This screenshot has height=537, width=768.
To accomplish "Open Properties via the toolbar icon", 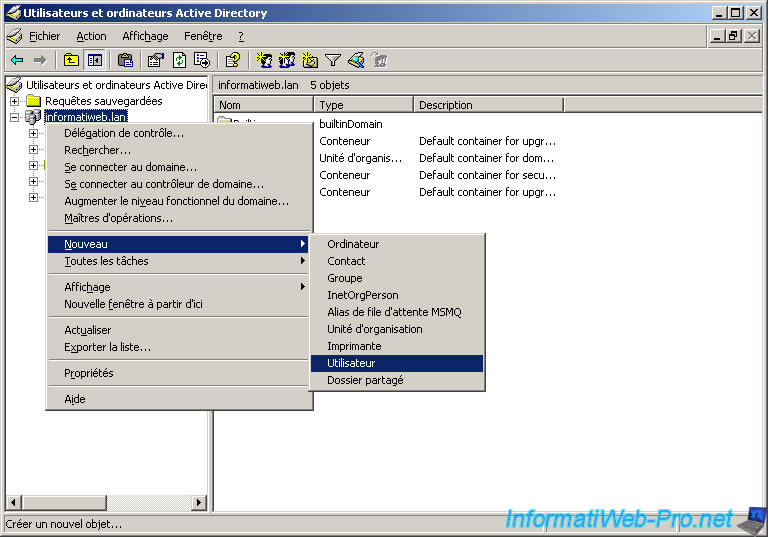I will coord(156,60).
